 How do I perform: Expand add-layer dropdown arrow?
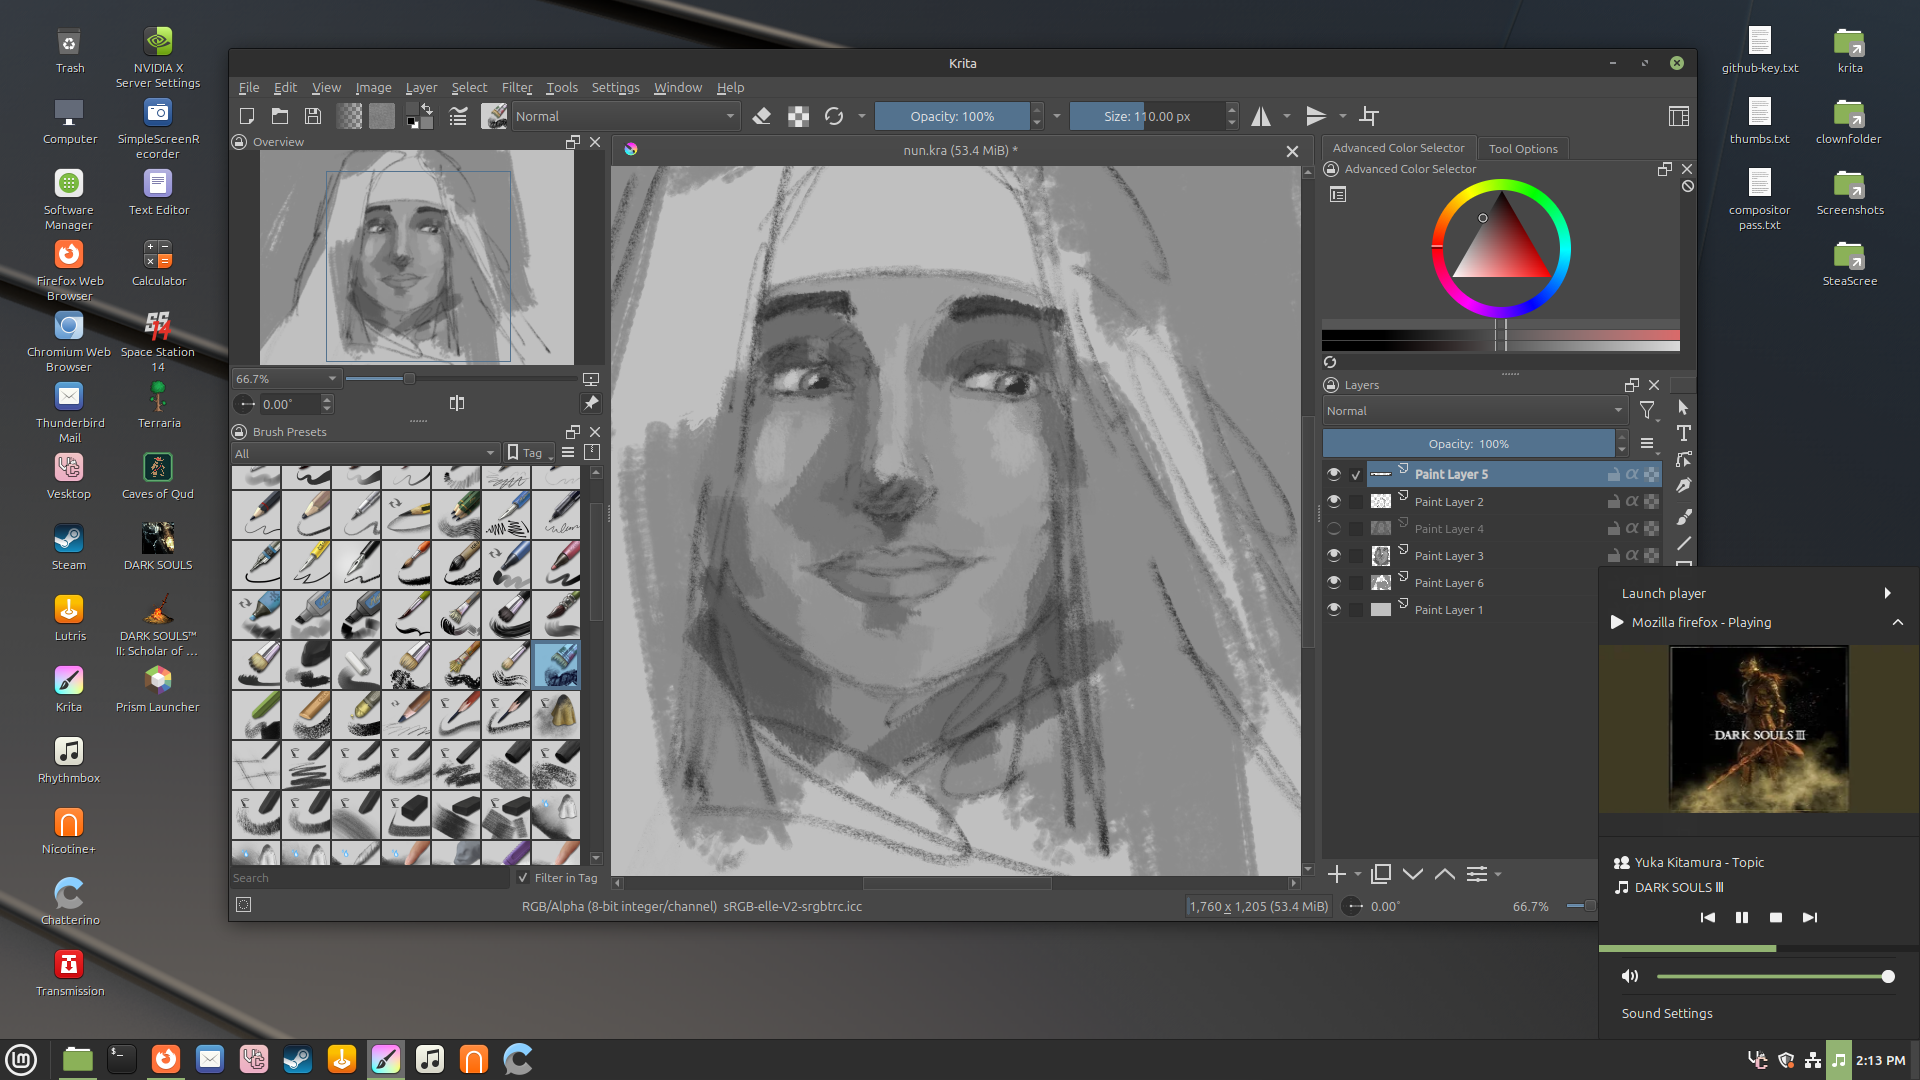click(x=1358, y=874)
